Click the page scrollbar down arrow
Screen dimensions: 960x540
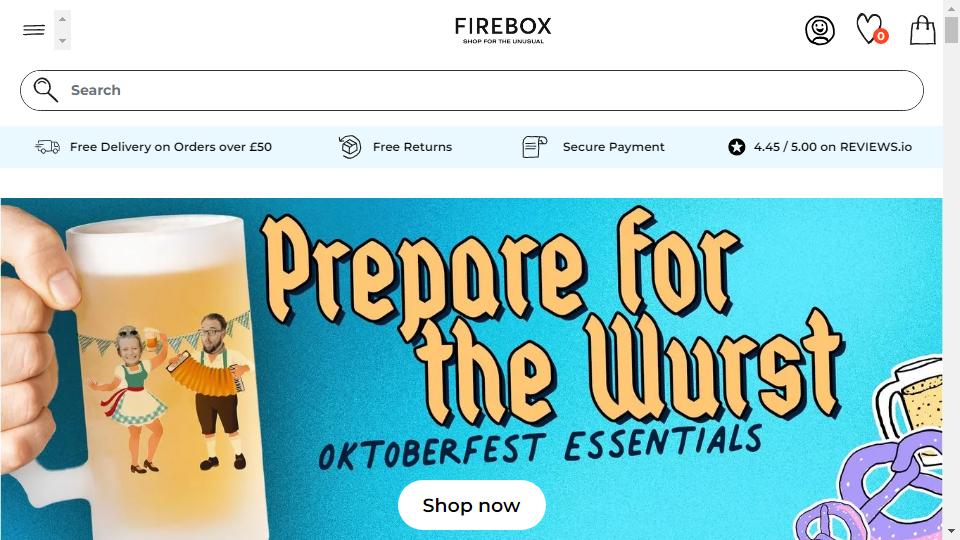tap(951, 531)
